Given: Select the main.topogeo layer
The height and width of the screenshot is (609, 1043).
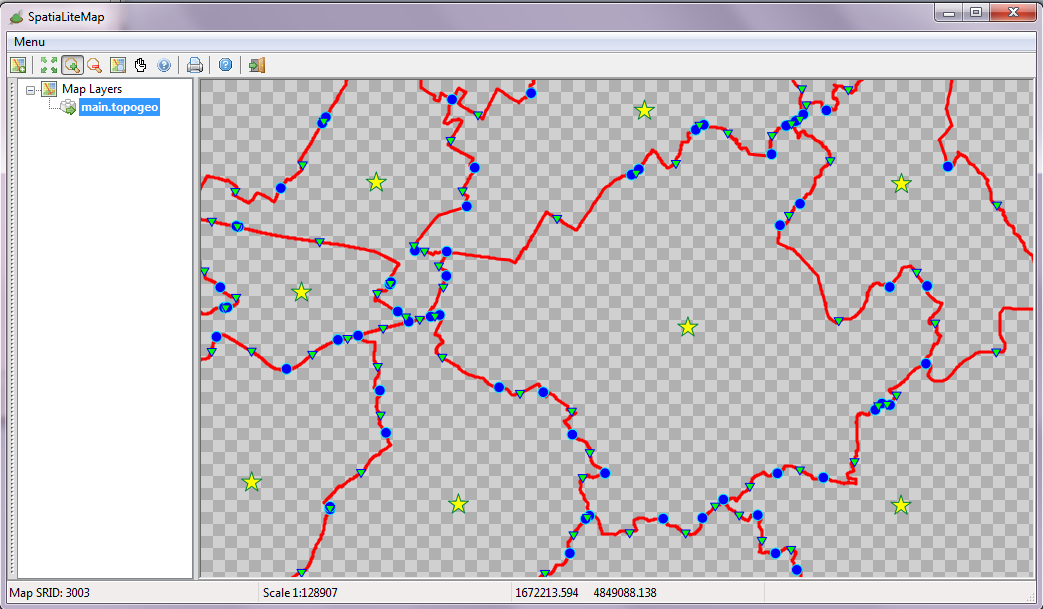Looking at the screenshot, I should tap(120, 107).
